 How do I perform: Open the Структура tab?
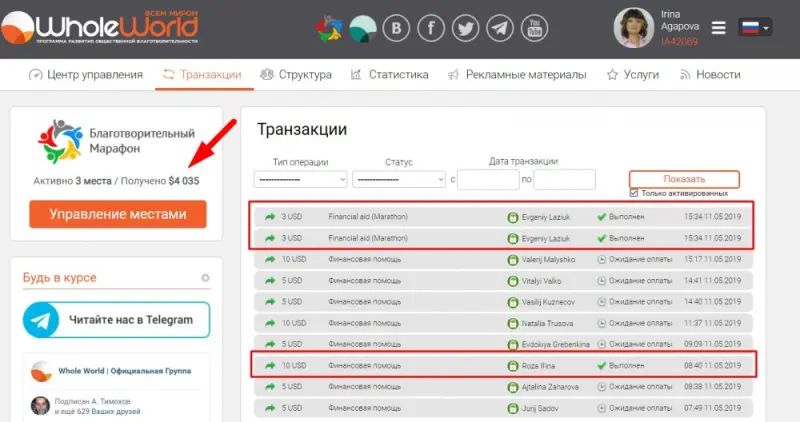pyautogui.click(x=296, y=75)
